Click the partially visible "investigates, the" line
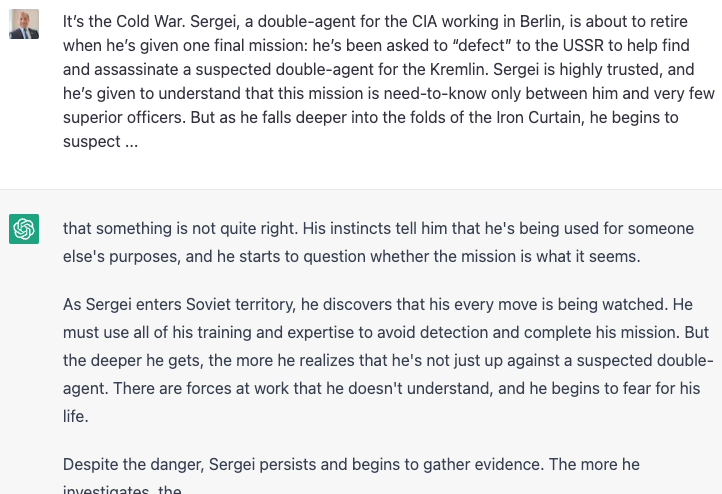722x494 pixels. [x=122, y=489]
